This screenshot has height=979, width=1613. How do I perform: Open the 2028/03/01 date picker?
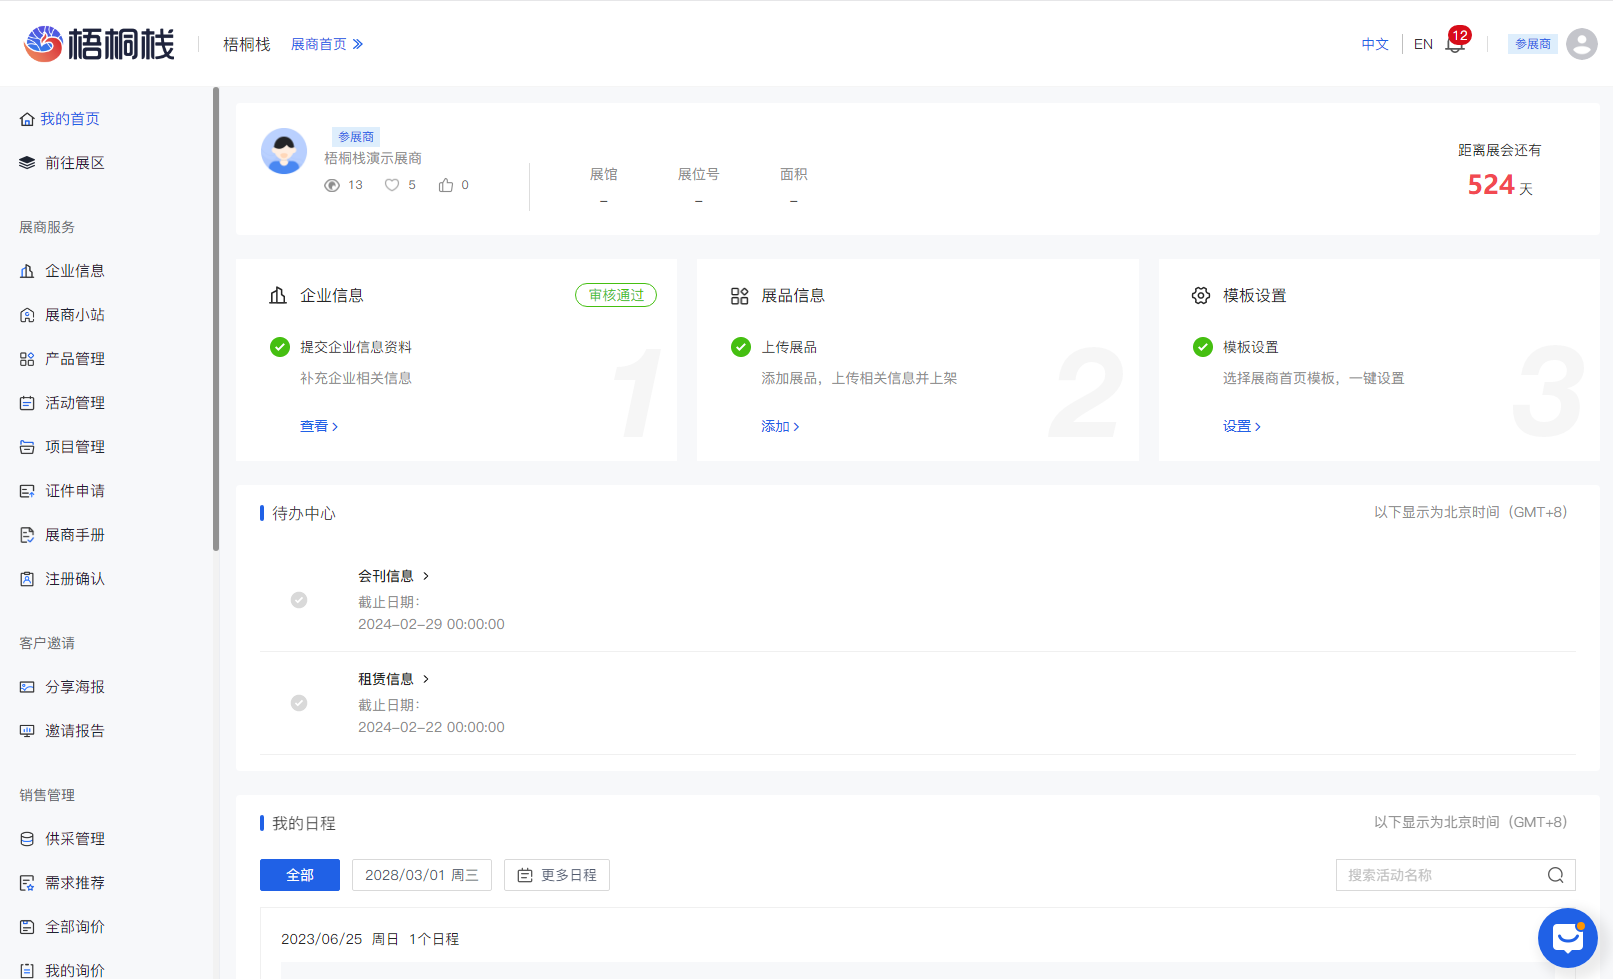421,874
